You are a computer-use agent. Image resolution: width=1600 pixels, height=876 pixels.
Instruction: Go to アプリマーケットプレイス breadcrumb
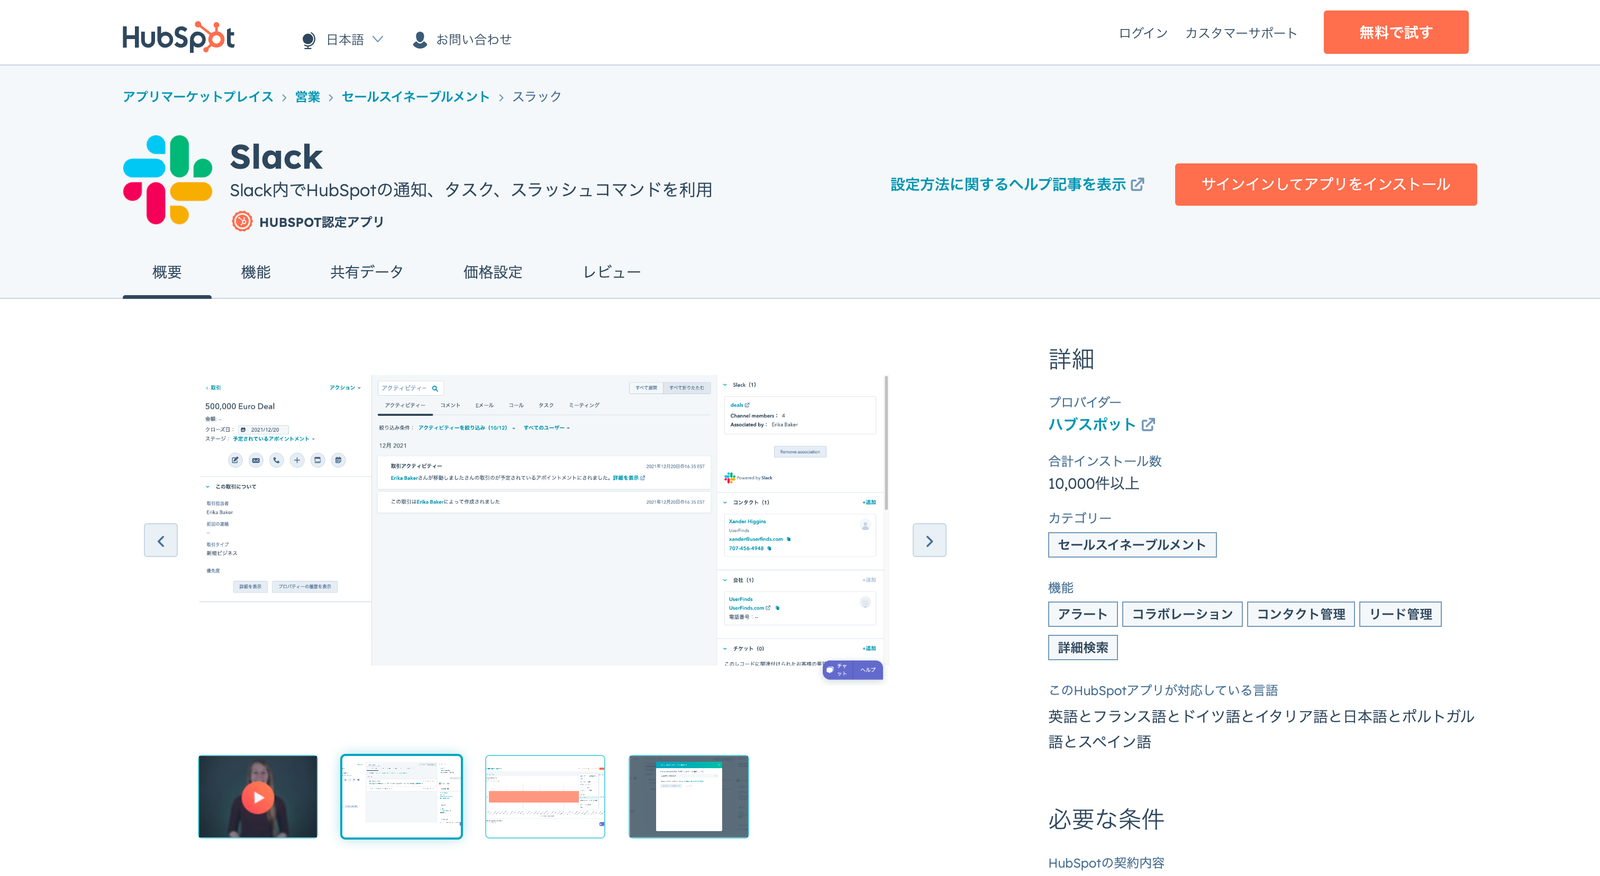pos(198,97)
